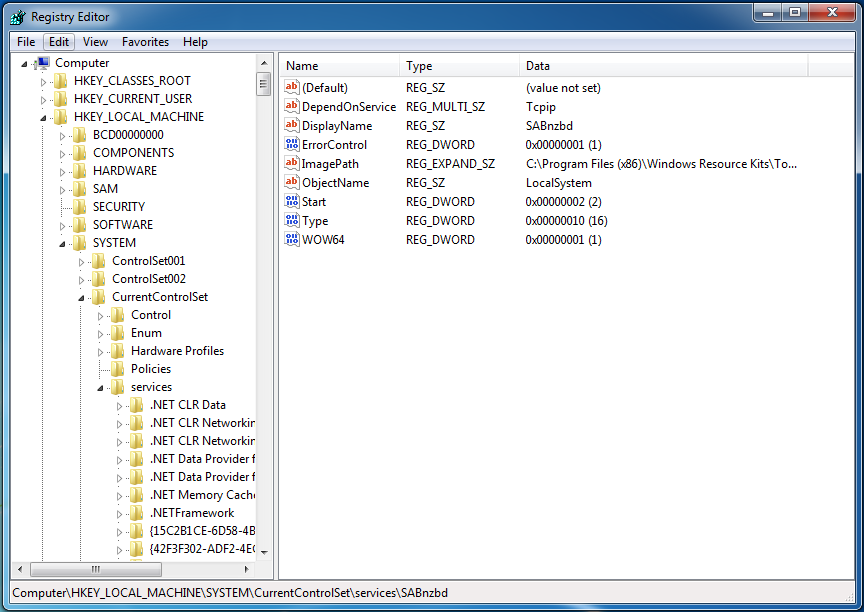This screenshot has height=612, width=864.
Task: Click the CurrentControlSet folder icon
Action: 99,297
